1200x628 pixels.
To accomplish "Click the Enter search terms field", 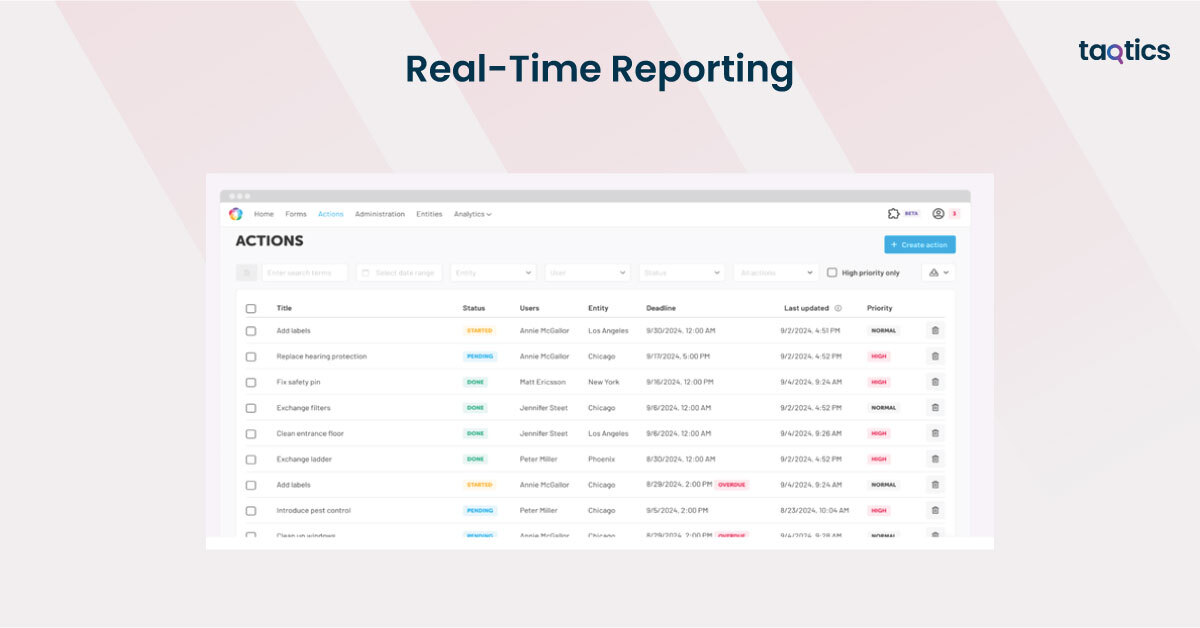I will 305,272.
